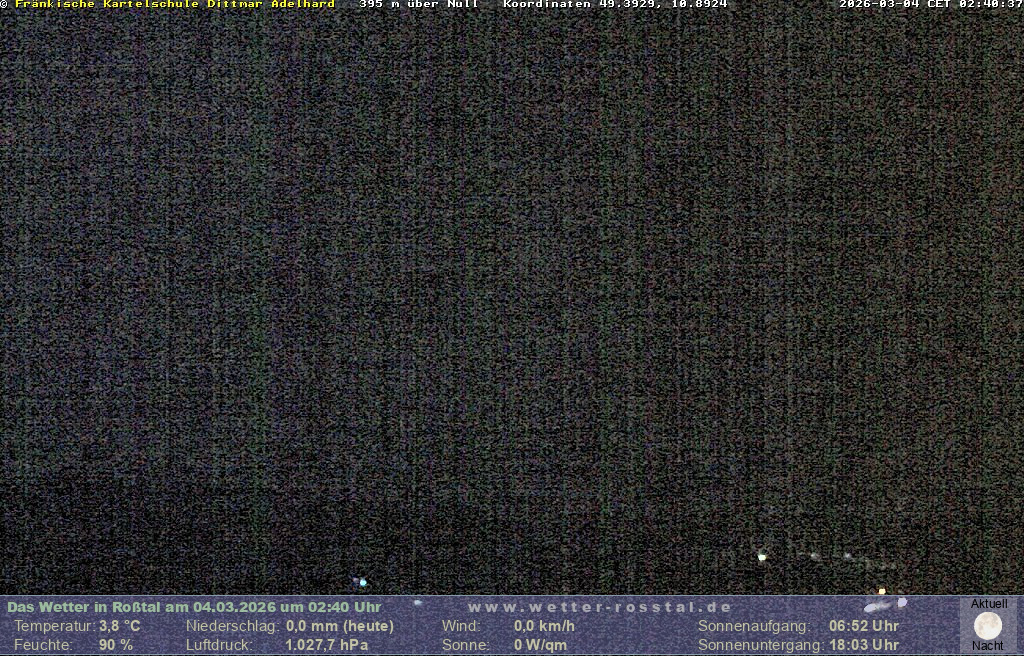Click the moon icon for current conditions

(x=988, y=625)
